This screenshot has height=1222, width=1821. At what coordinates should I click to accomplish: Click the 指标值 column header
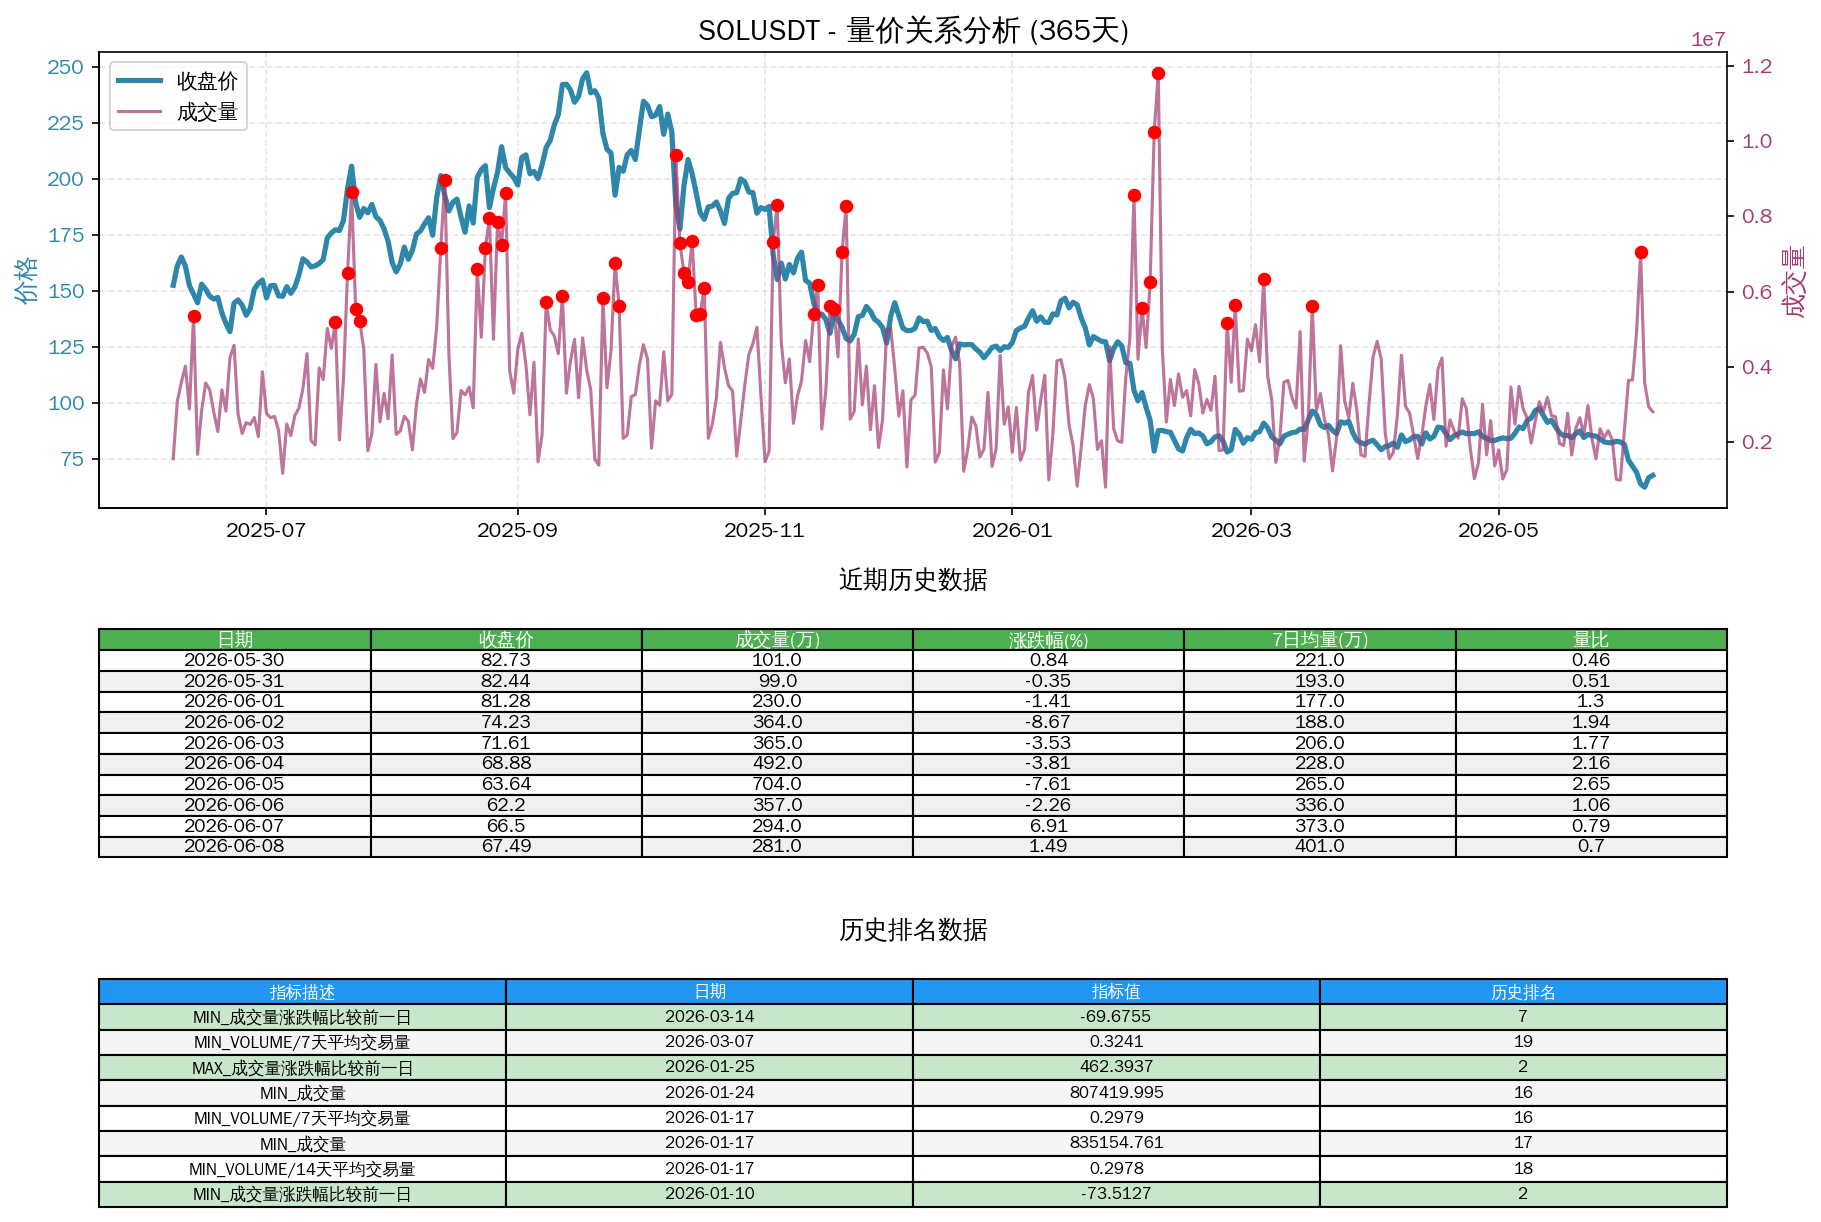click(x=1116, y=992)
